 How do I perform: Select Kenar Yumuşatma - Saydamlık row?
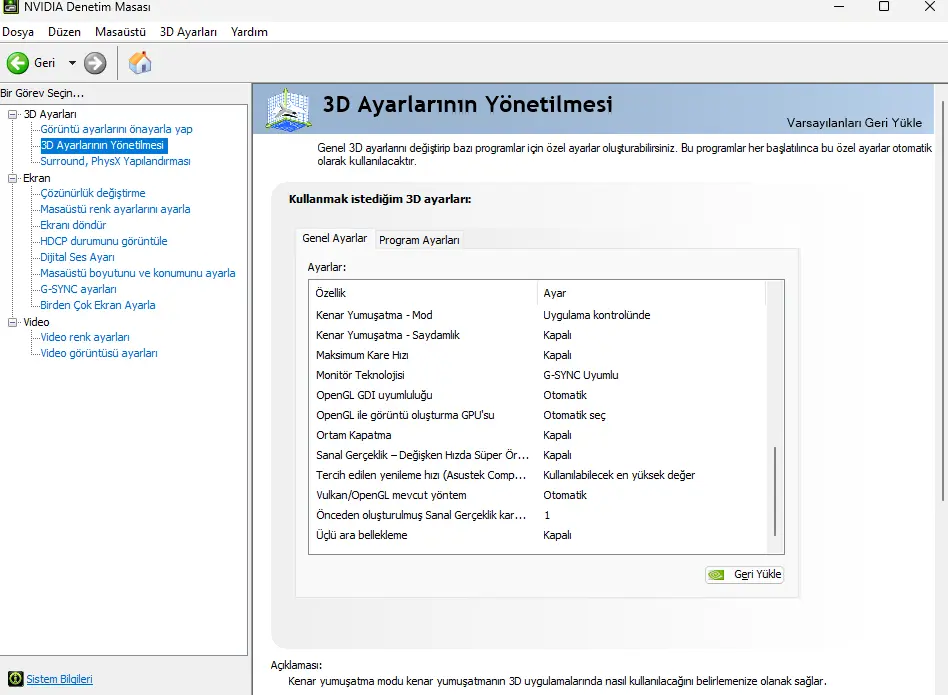pos(538,335)
